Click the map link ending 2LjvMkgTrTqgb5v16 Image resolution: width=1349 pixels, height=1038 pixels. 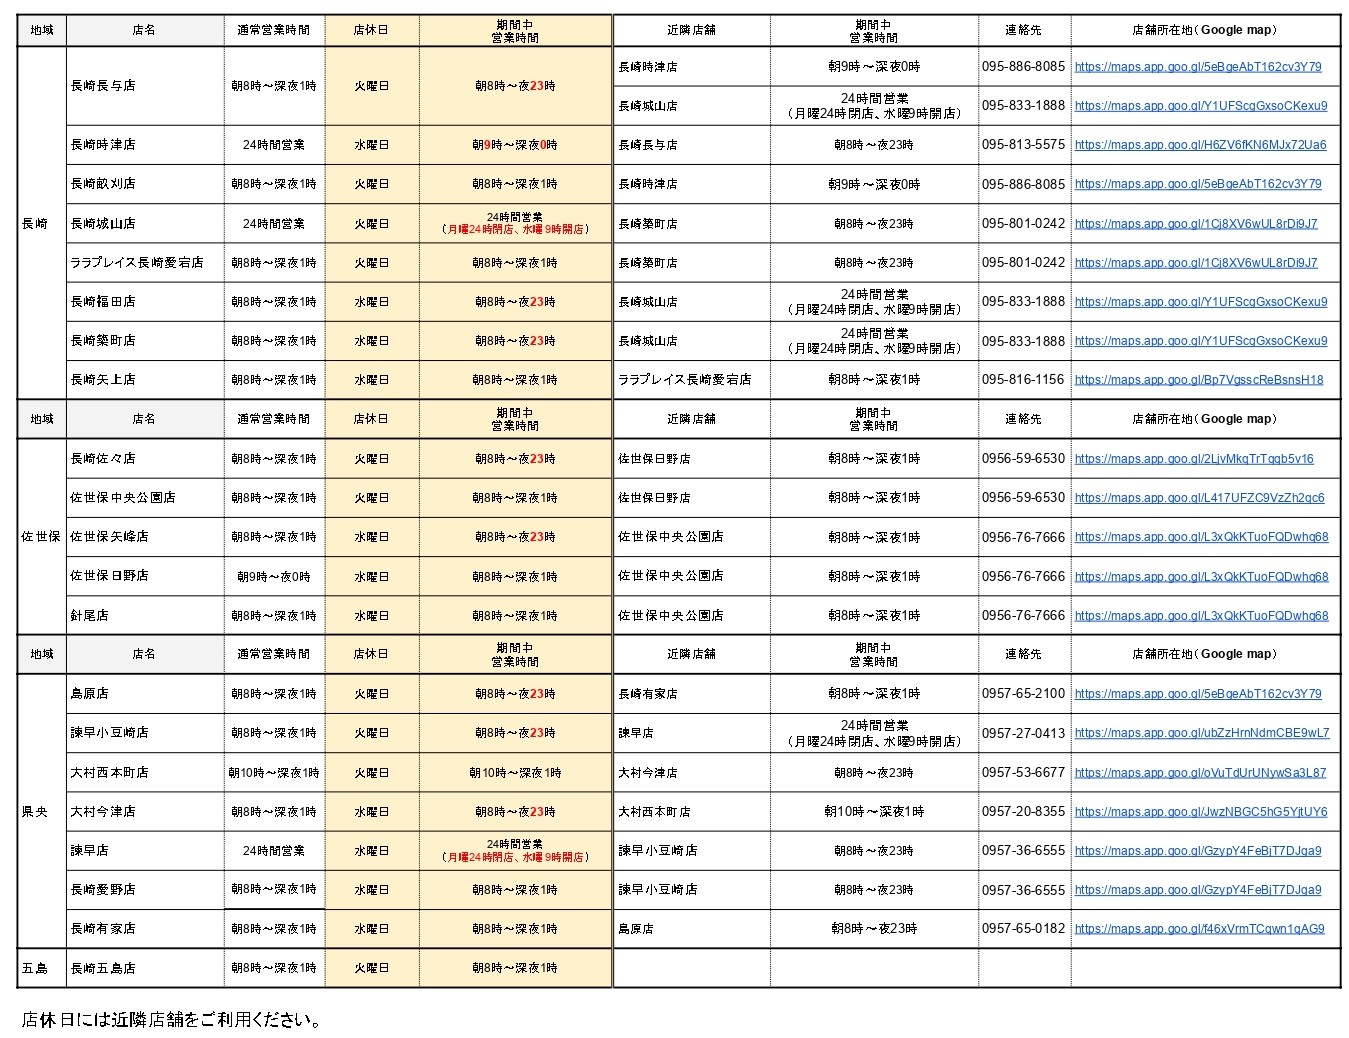coord(1194,459)
